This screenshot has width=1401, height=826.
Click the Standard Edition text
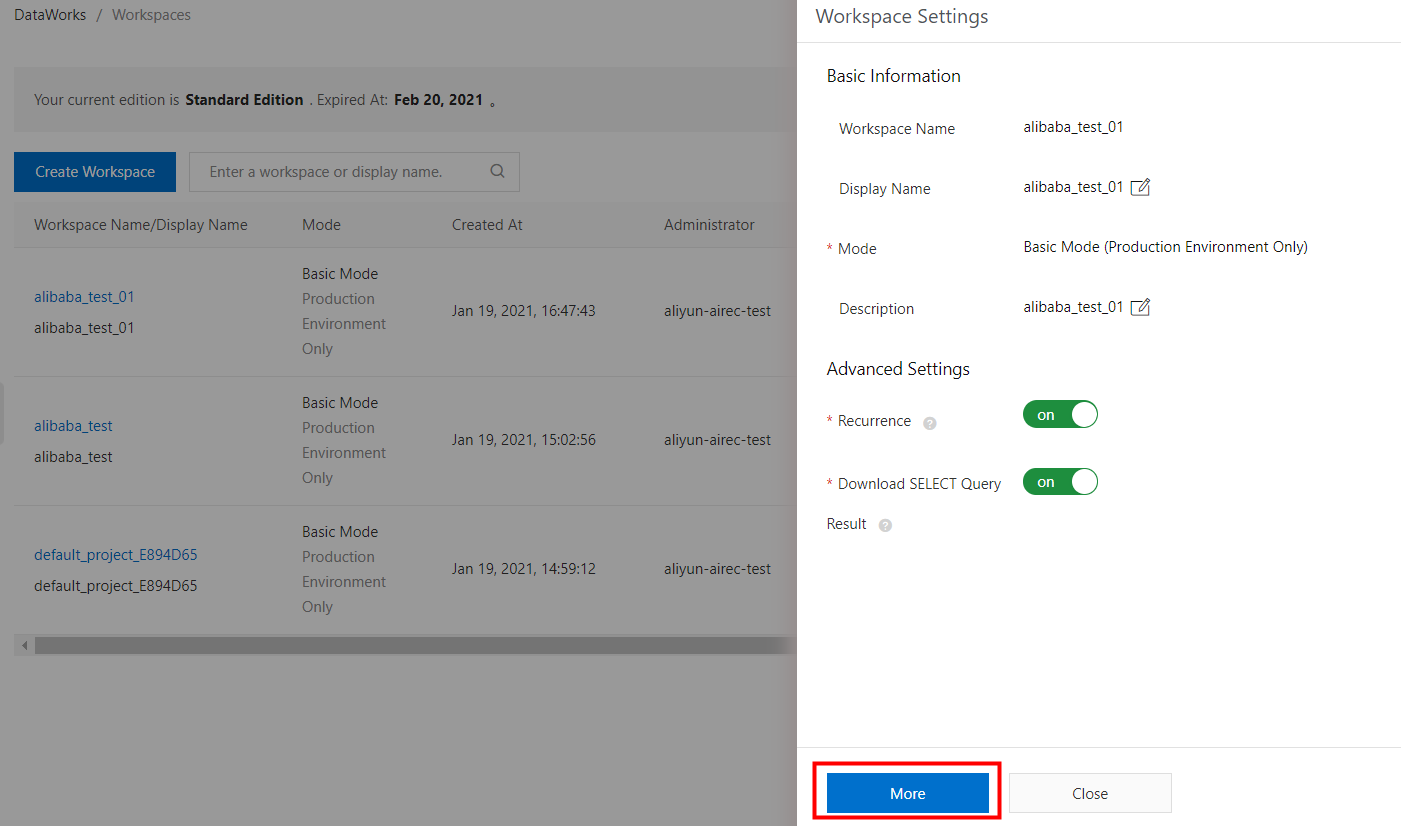(x=244, y=100)
